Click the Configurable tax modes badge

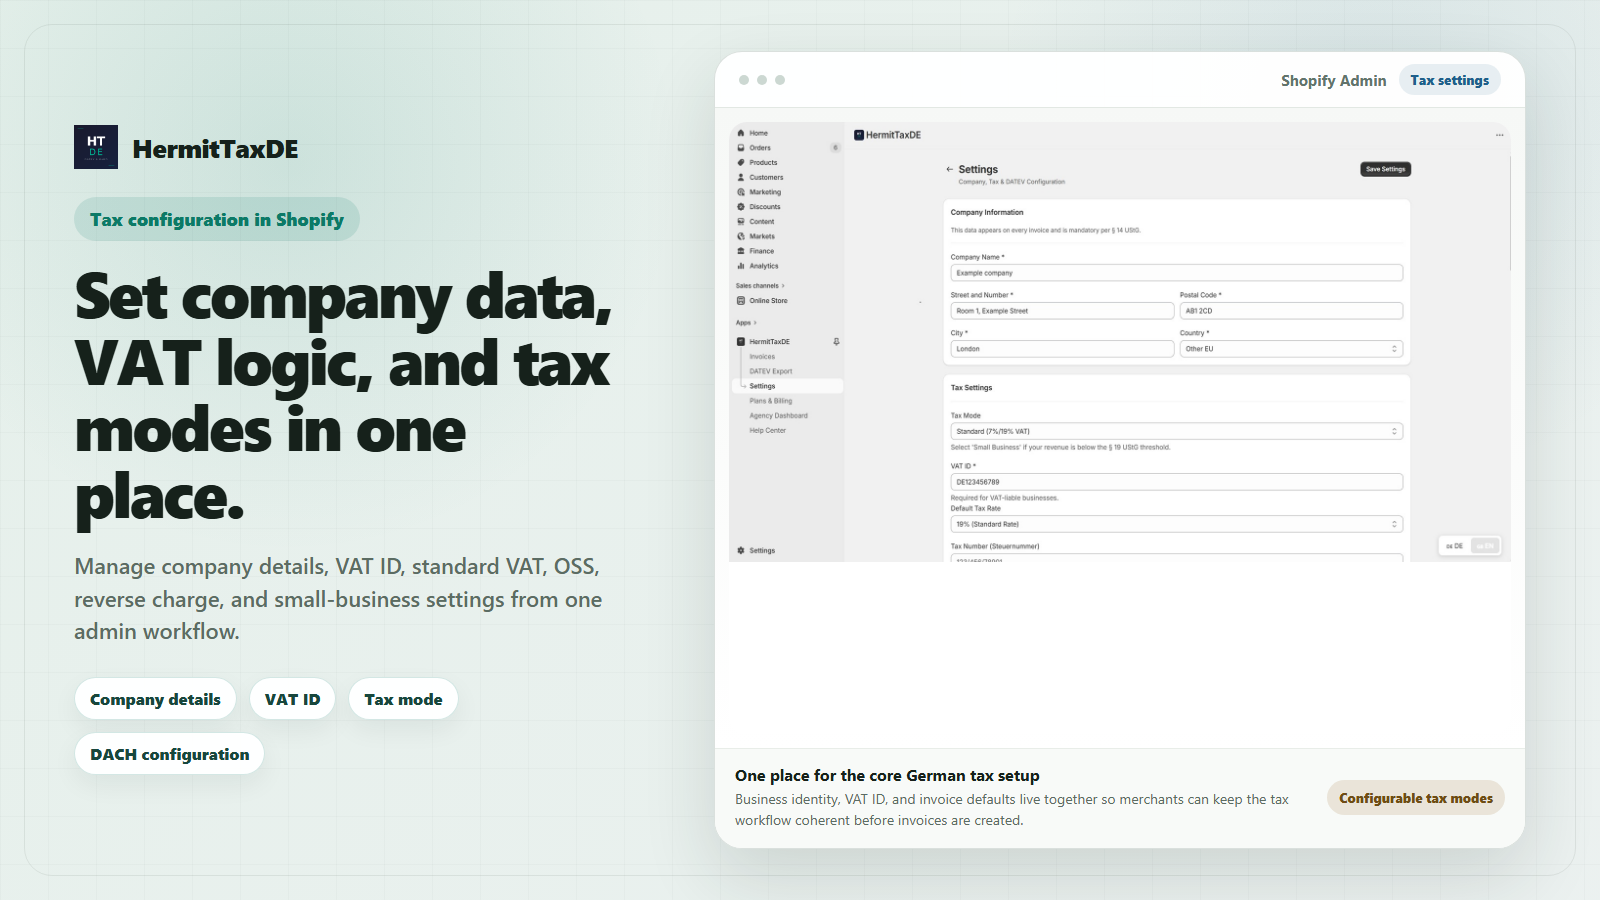(x=1415, y=798)
